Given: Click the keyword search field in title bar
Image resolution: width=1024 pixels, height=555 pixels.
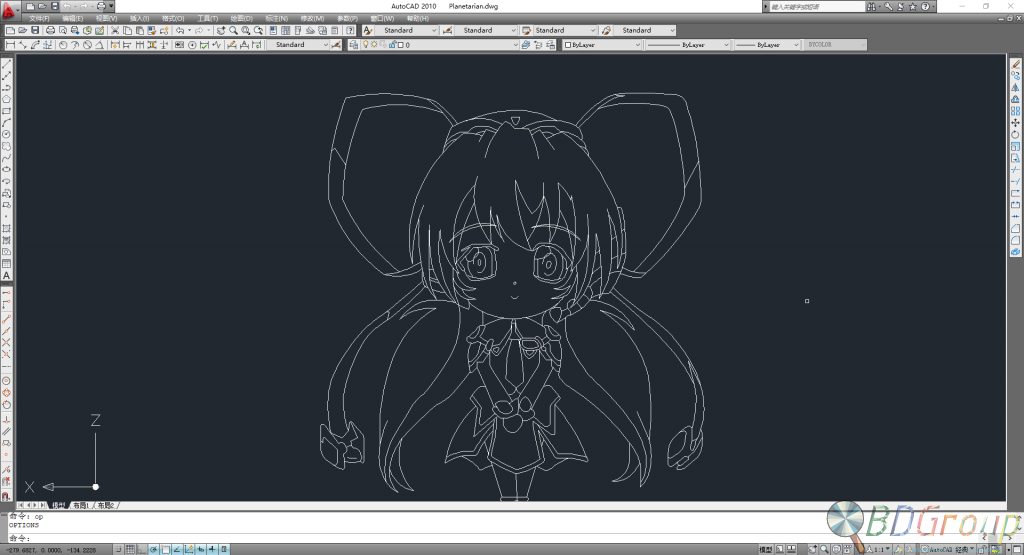Looking at the screenshot, I should pos(817,7).
